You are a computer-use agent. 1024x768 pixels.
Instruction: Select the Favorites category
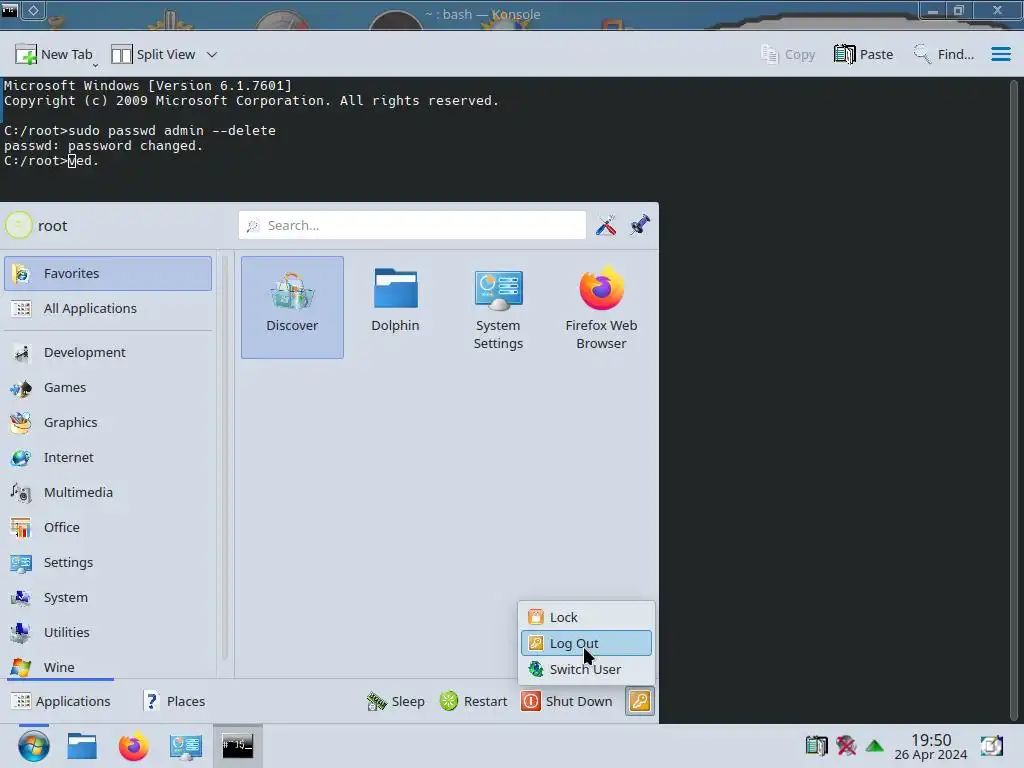[108, 273]
